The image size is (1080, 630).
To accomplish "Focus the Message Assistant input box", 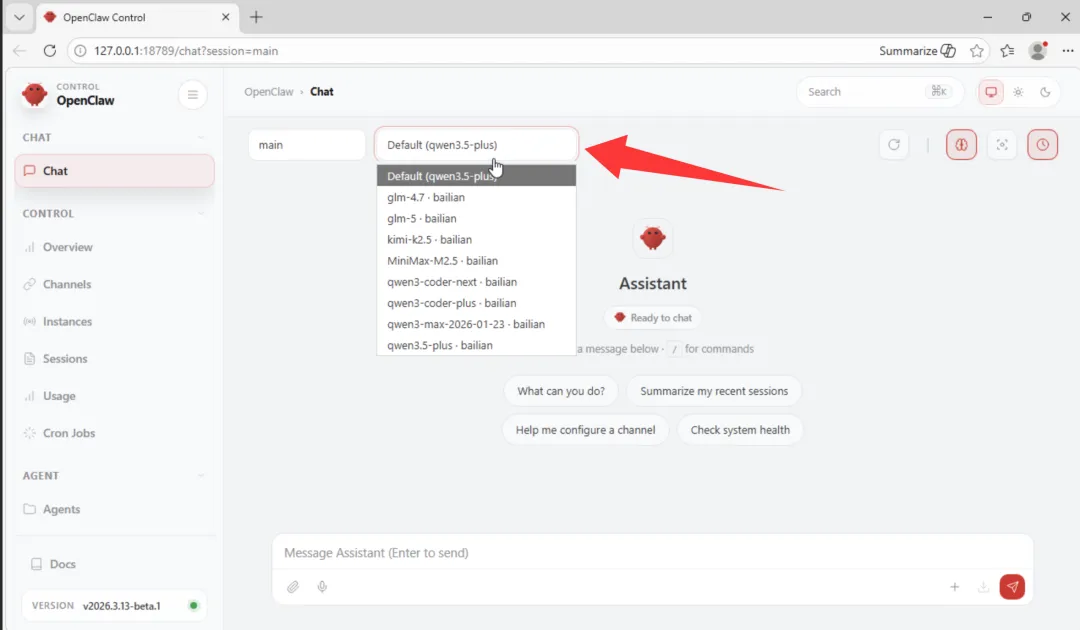I will (x=652, y=553).
